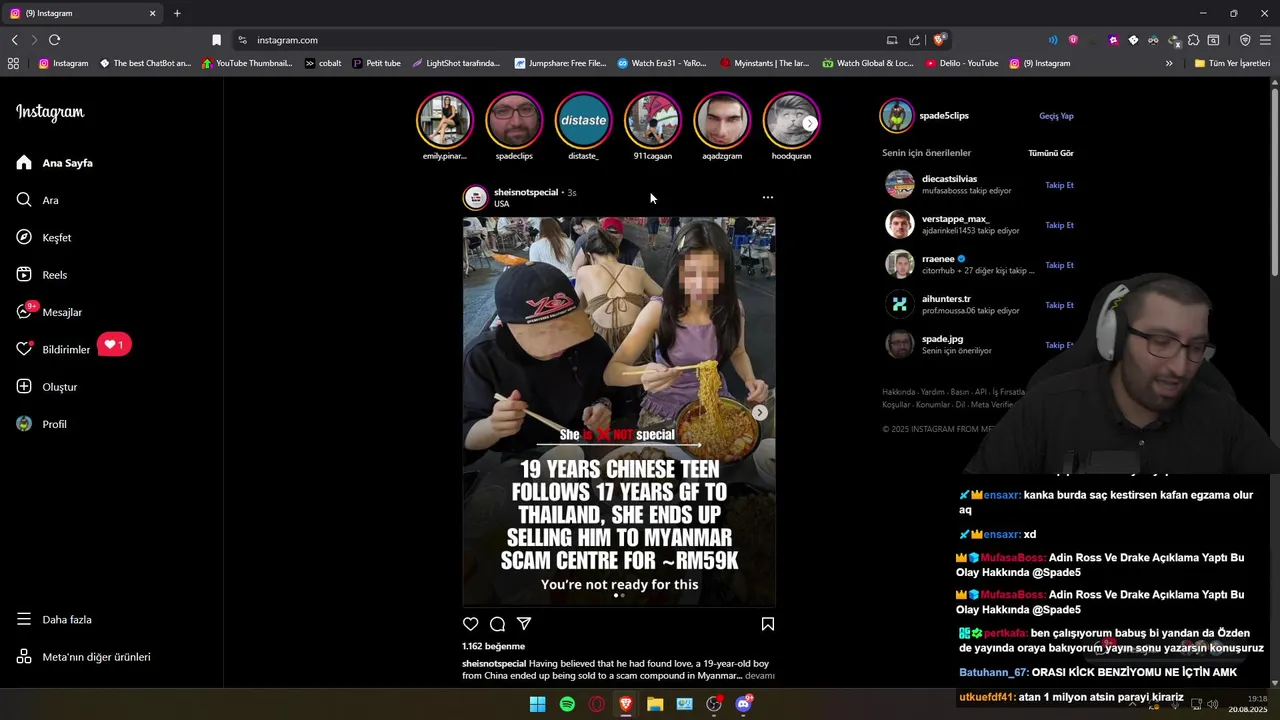Open Meta'nın diğer ürünleri
Viewport: 1280px width, 720px height.
pyautogui.click(x=83, y=657)
